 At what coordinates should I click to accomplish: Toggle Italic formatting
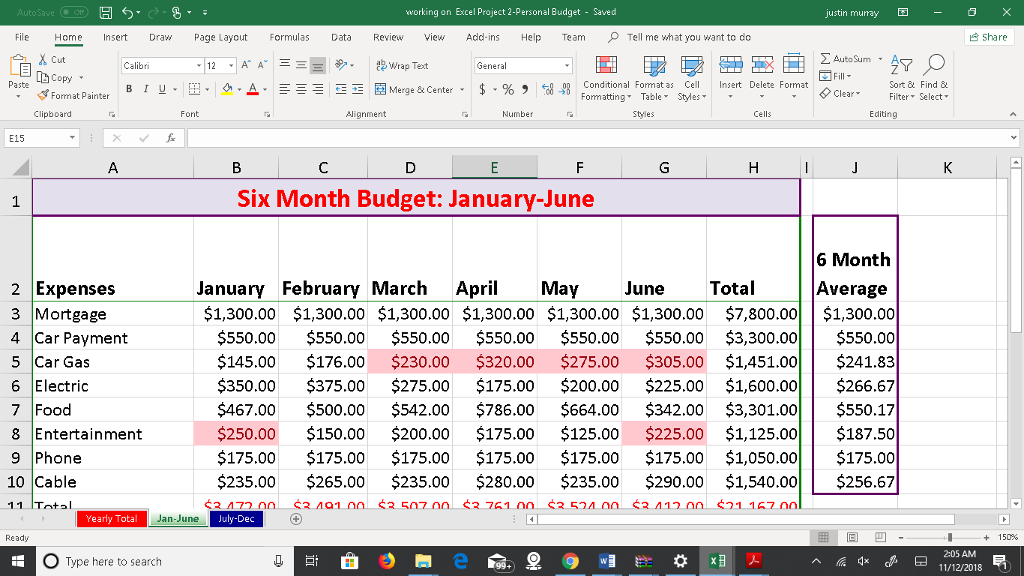tap(145, 89)
